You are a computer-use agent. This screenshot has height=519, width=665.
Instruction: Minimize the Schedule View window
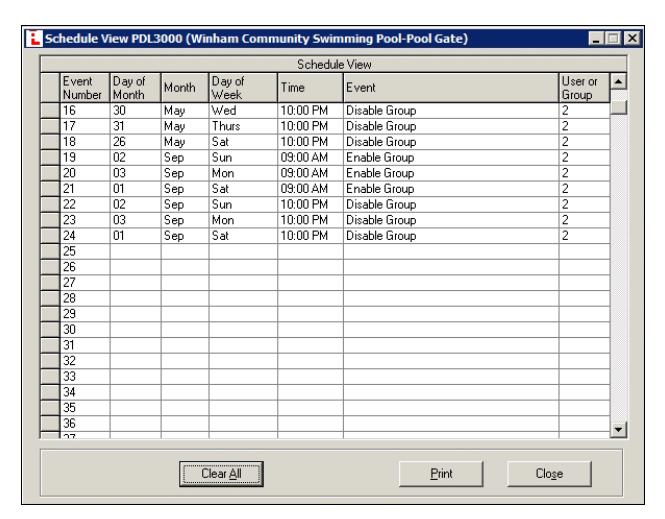click(596, 39)
